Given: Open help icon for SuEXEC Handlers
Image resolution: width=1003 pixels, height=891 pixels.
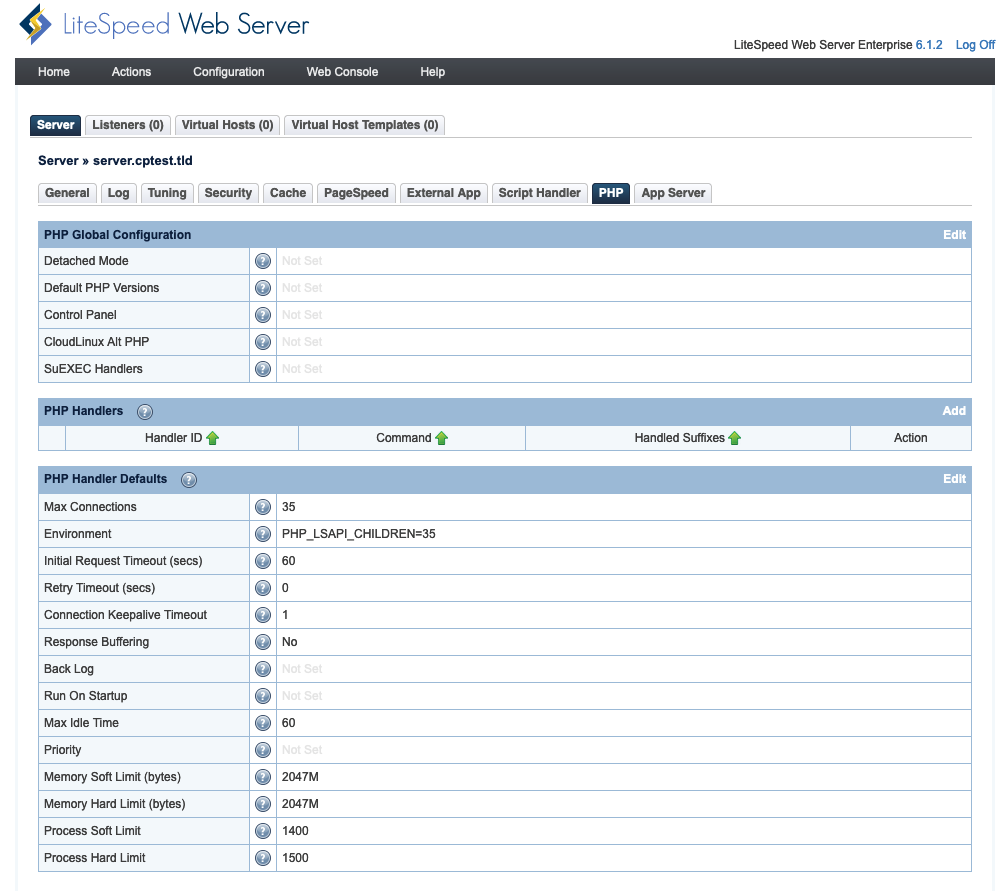Looking at the screenshot, I should point(263,369).
